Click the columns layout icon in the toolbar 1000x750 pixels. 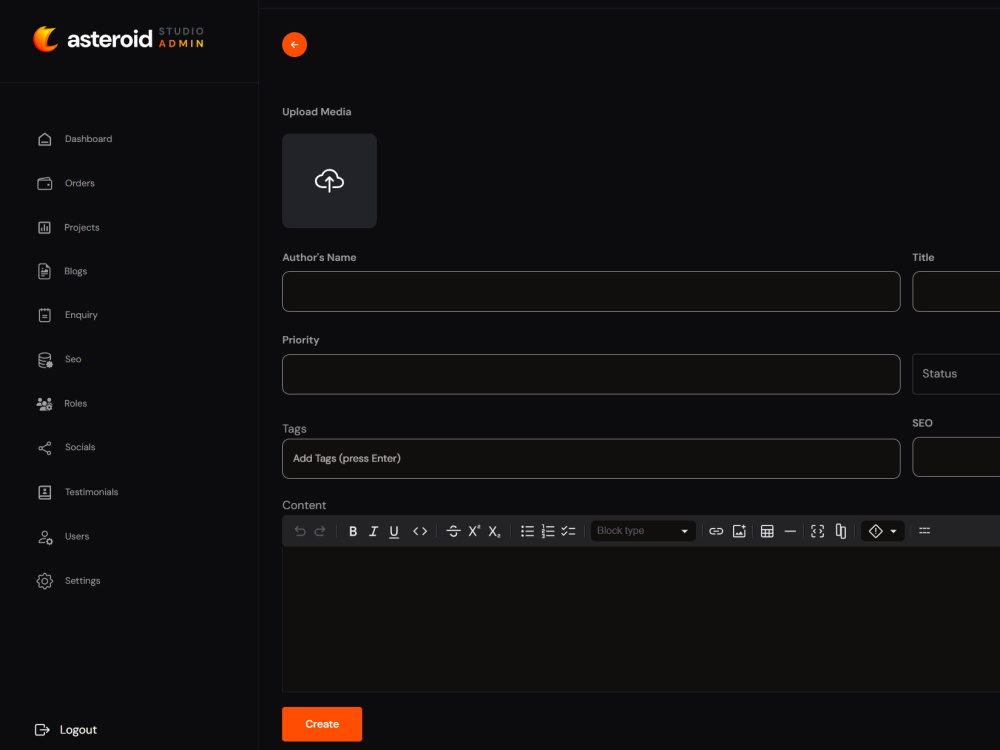(x=841, y=531)
